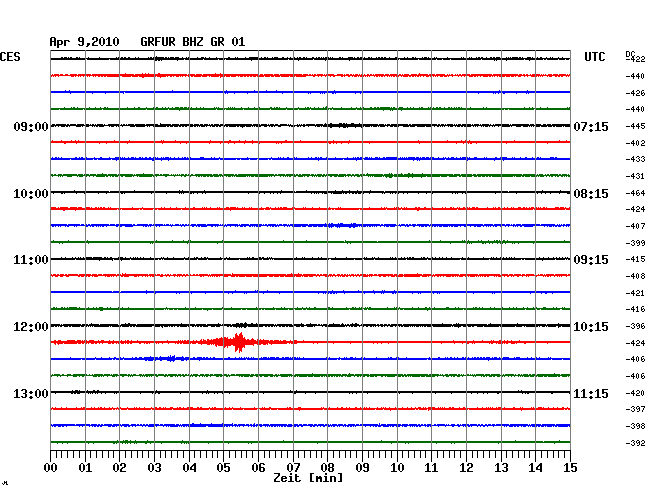Viewport: 650px width, 494px height.
Task: Click the "DC" offset column header
Action: click(x=630, y=54)
